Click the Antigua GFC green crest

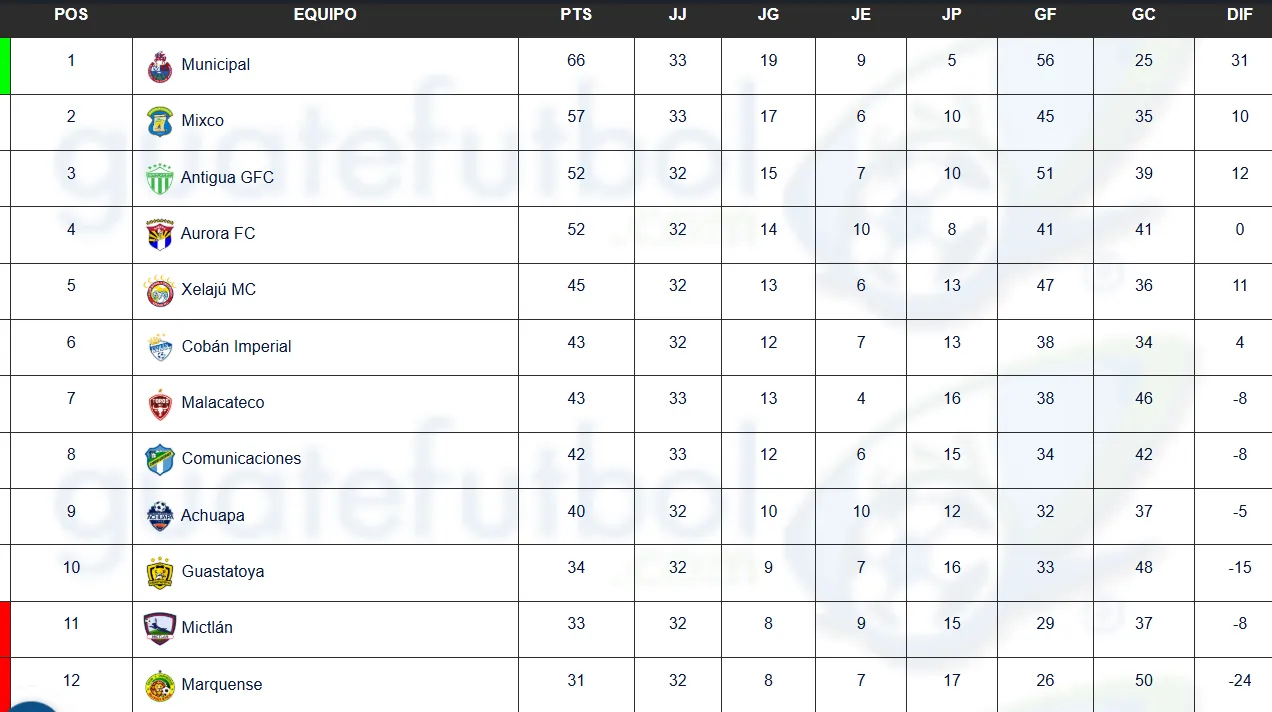(x=160, y=178)
